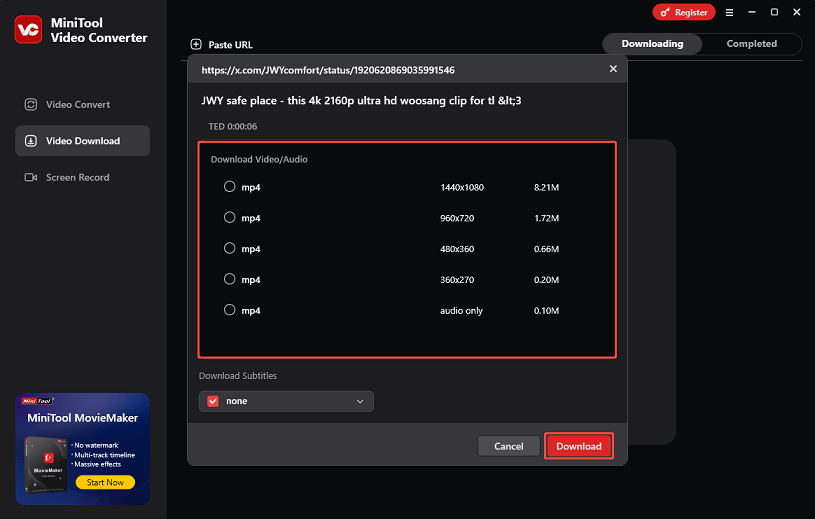Click the Video Download sidebar icon
Image resolution: width=815 pixels, height=519 pixels.
(x=31, y=141)
